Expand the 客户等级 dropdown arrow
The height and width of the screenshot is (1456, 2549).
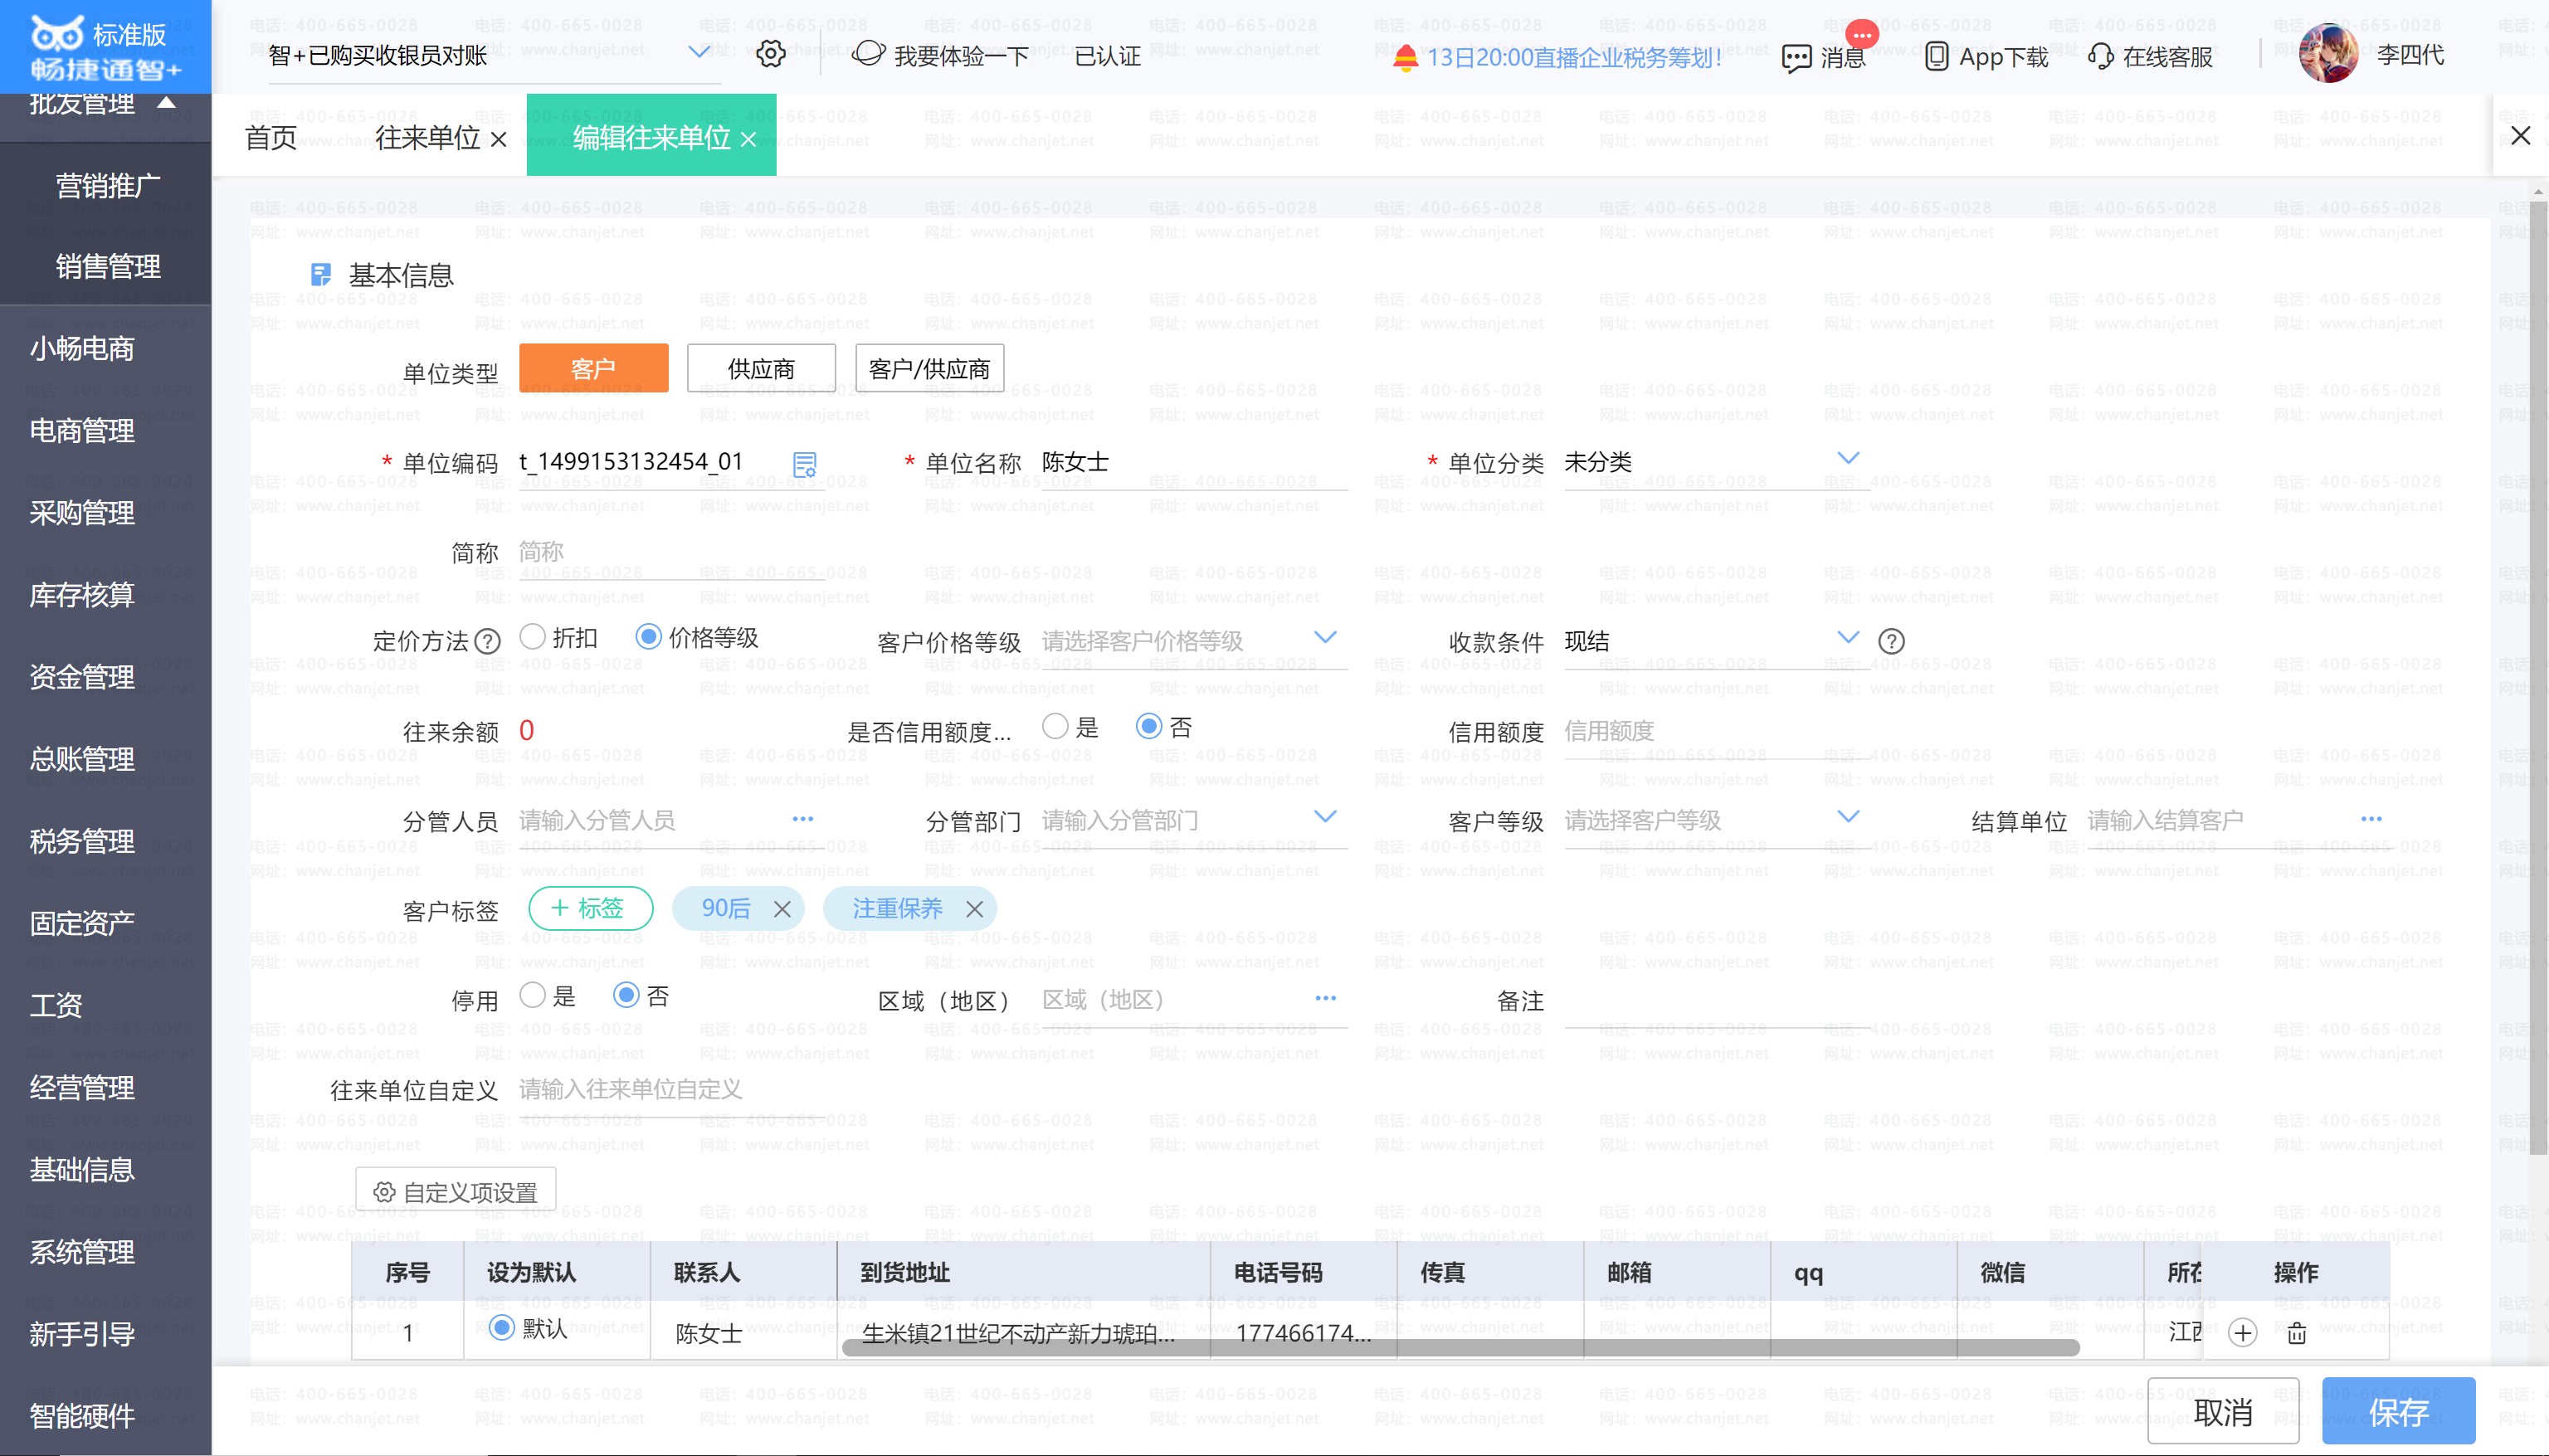pos(1848,817)
